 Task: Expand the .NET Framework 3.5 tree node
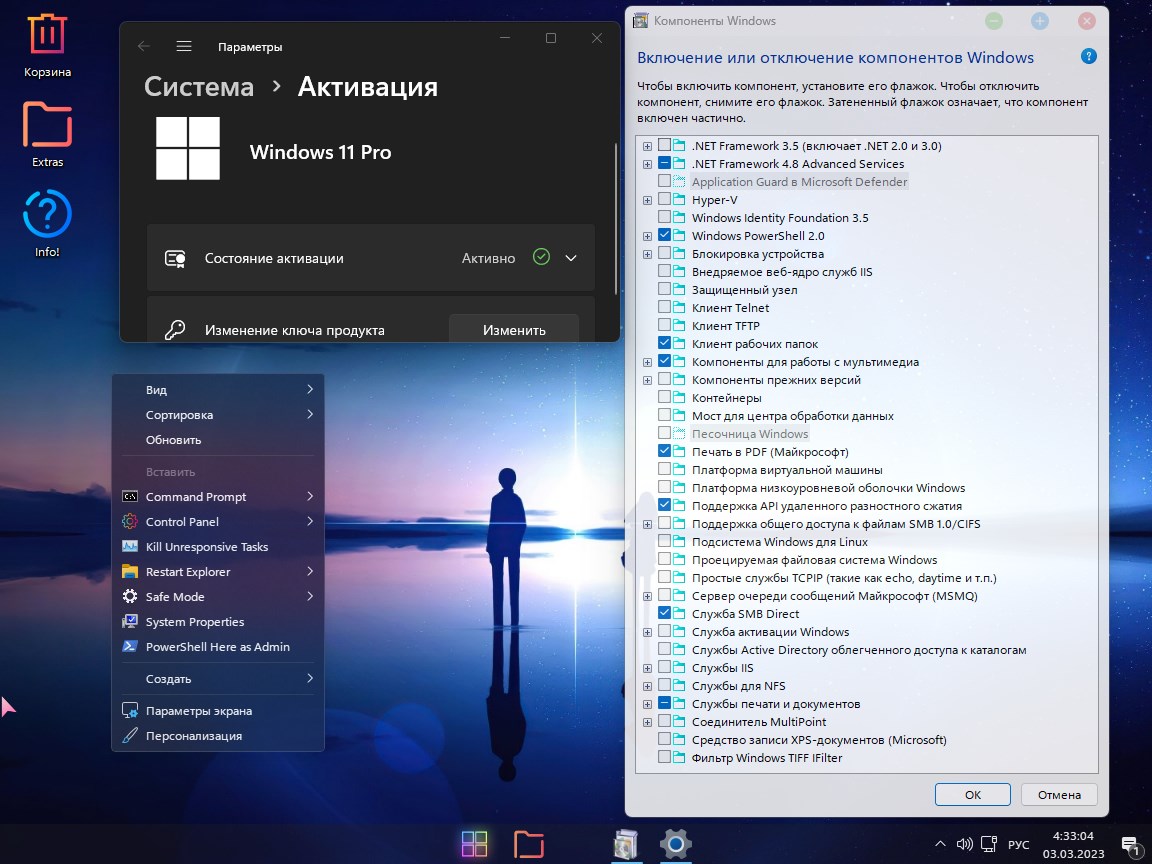click(646, 145)
